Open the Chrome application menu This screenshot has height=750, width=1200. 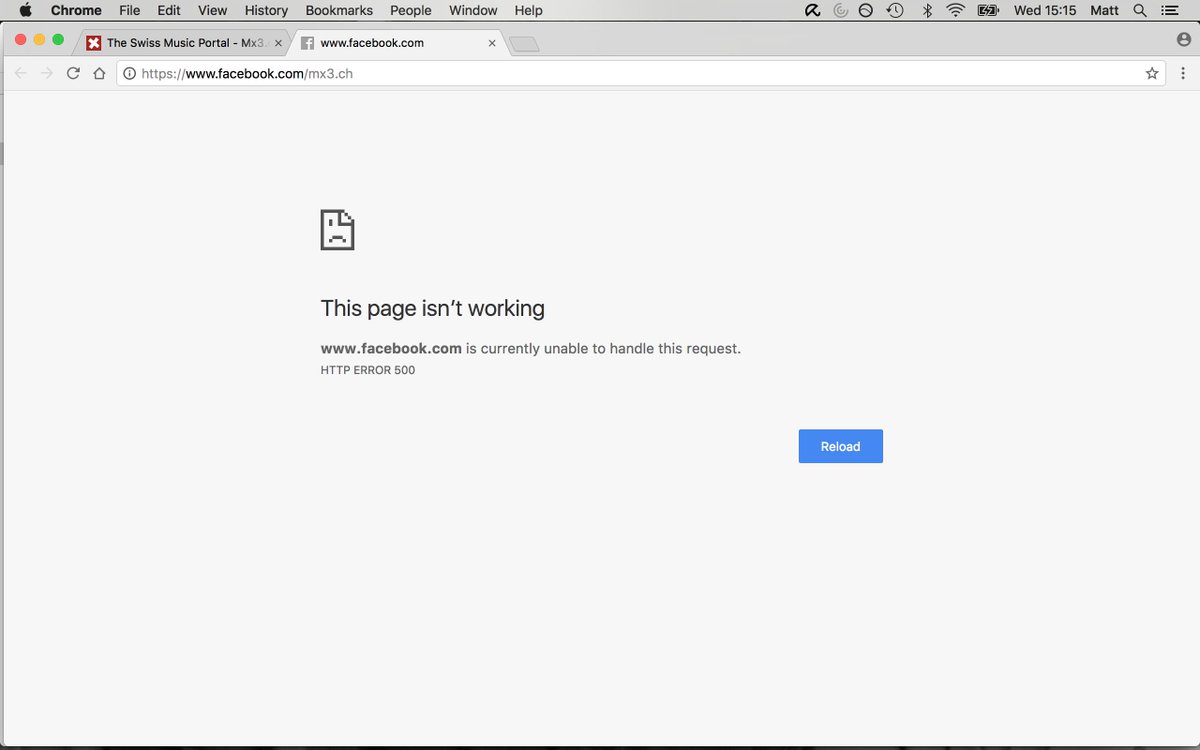pos(76,10)
